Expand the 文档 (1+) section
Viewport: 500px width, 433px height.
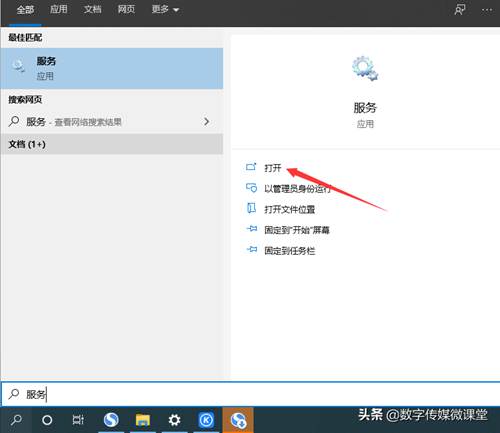[112, 144]
